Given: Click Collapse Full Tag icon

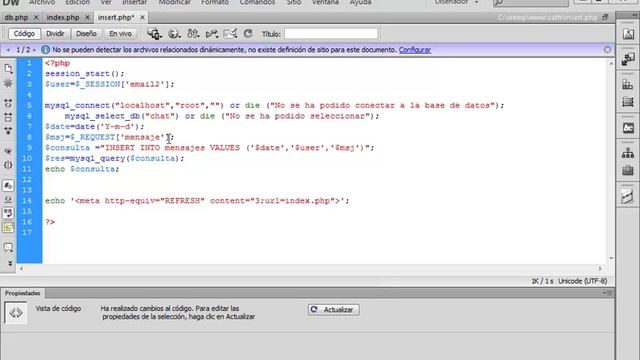Looking at the screenshot, I should pos(8,103).
